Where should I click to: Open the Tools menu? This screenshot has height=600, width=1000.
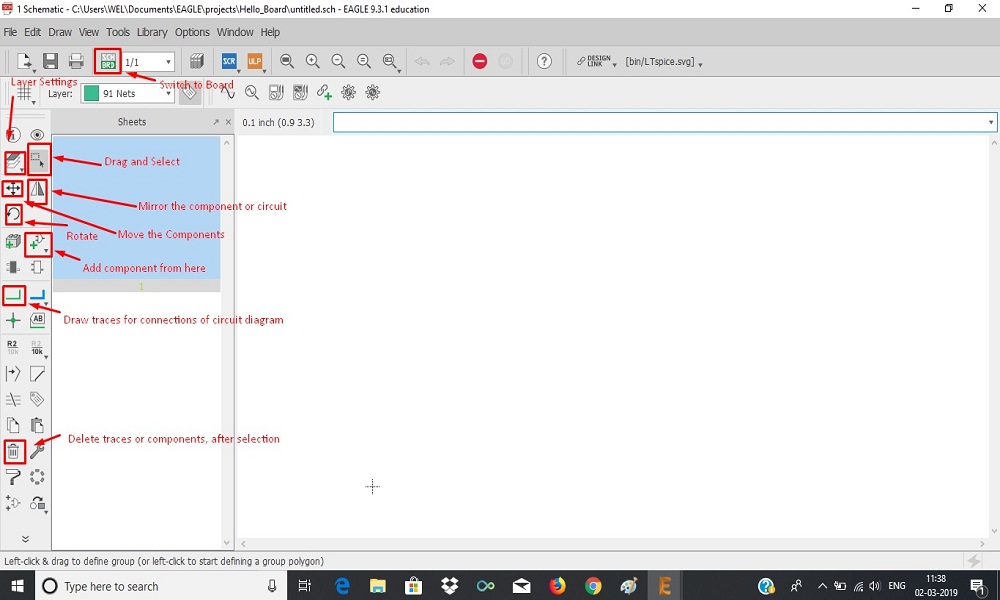(118, 32)
